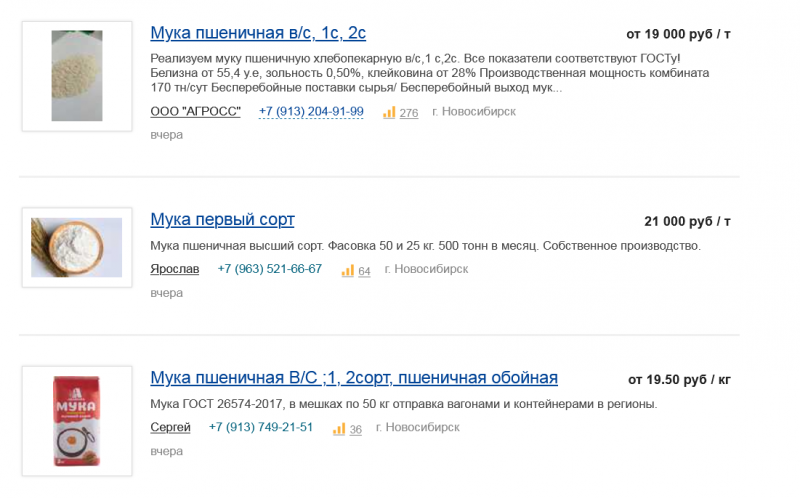Click the flour pile thumbnail image
Viewport: 800px width, 498px height.
(x=77, y=76)
